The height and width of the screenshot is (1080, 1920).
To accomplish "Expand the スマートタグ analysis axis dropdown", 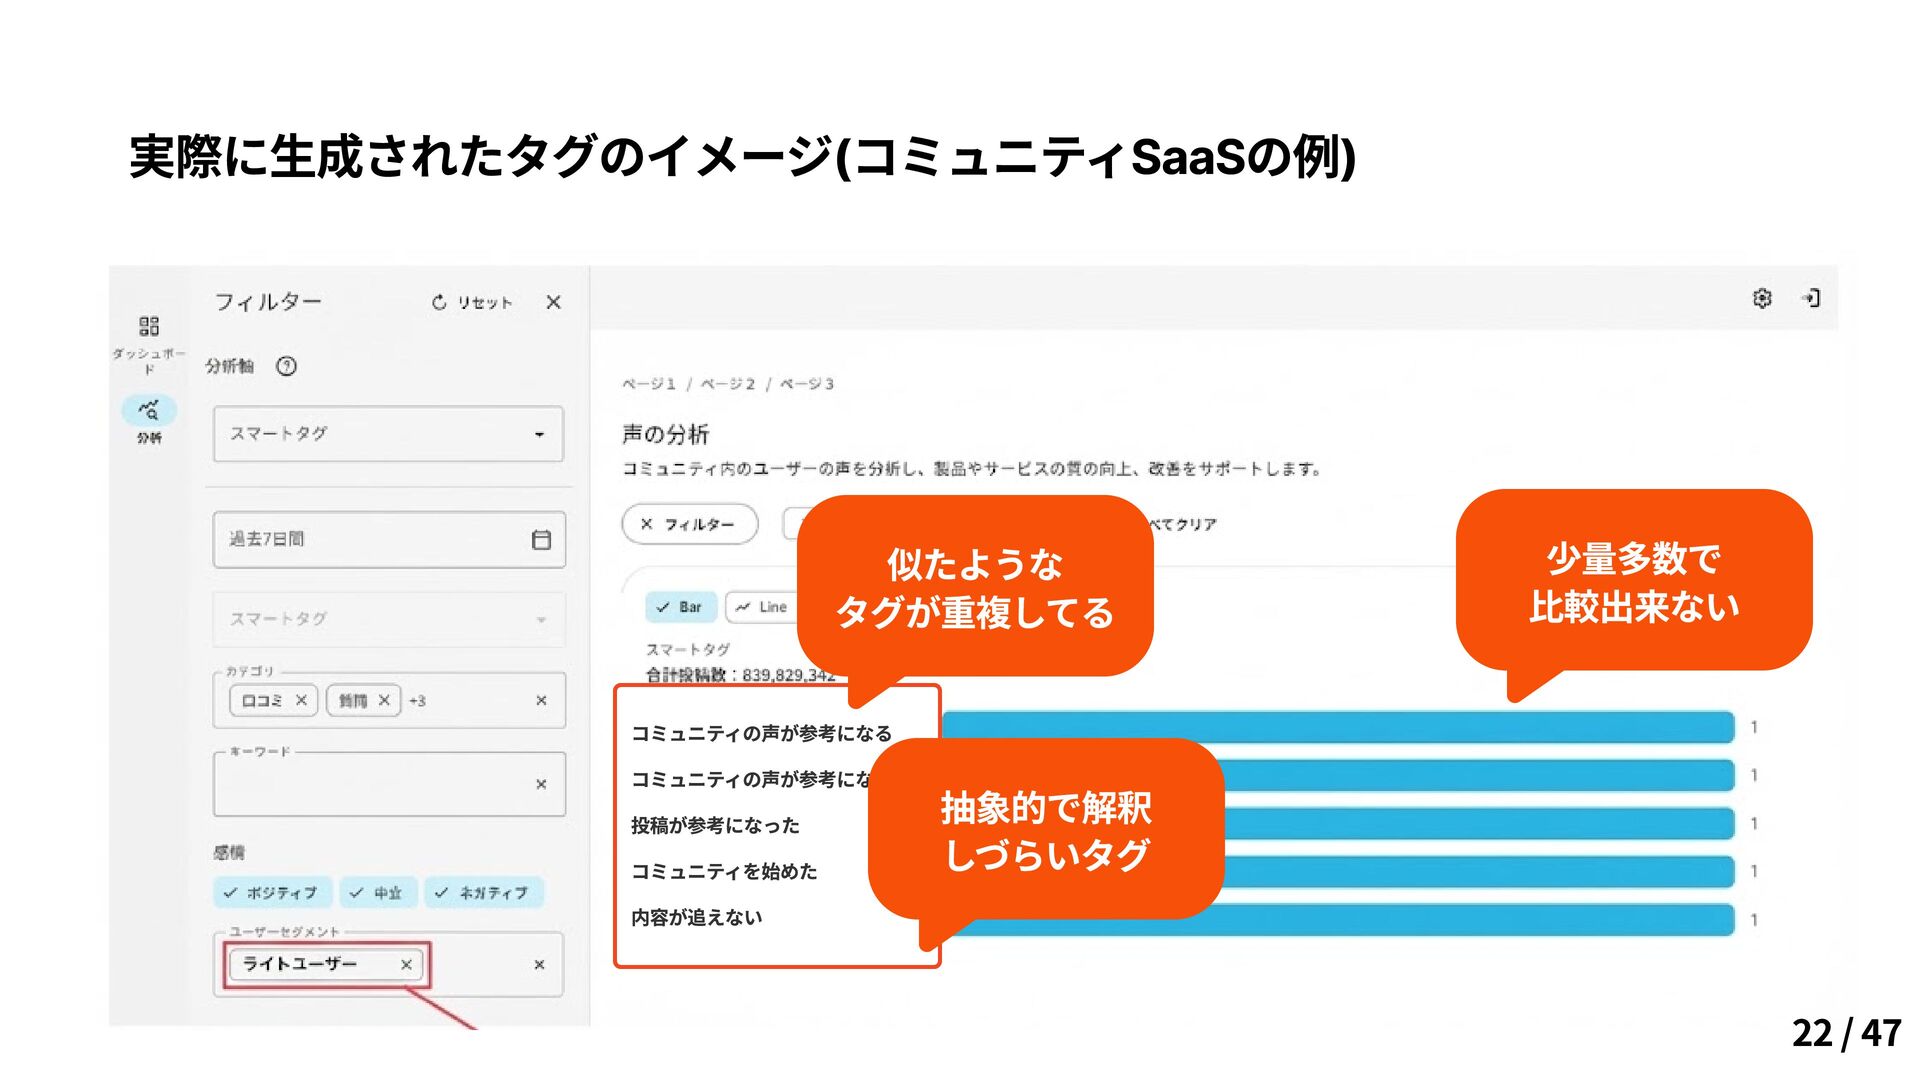I will [388, 434].
